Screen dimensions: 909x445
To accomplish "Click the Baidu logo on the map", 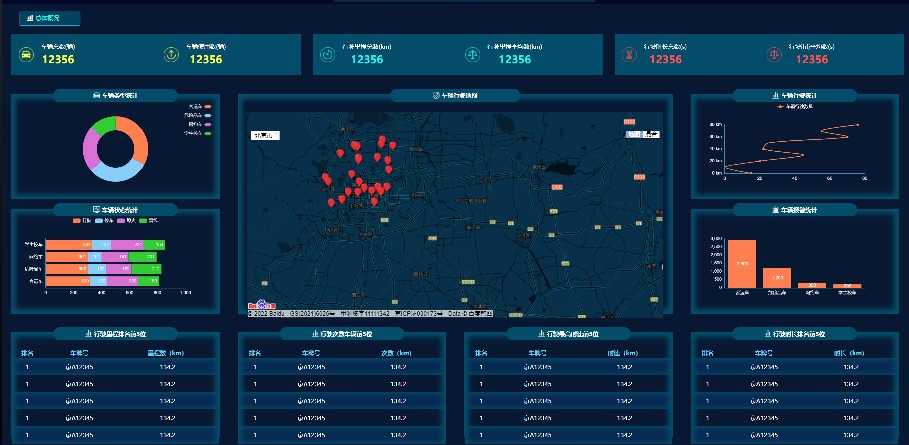I will (261, 304).
